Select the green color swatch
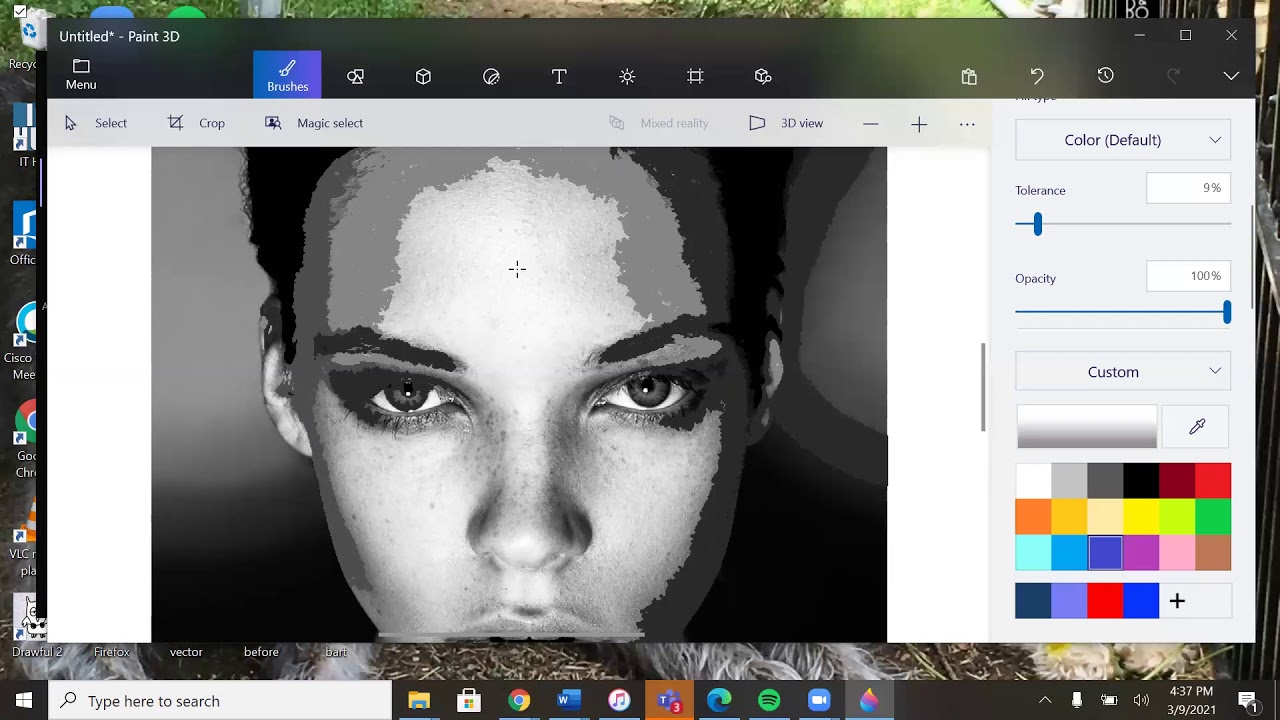 tap(1213, 517)
